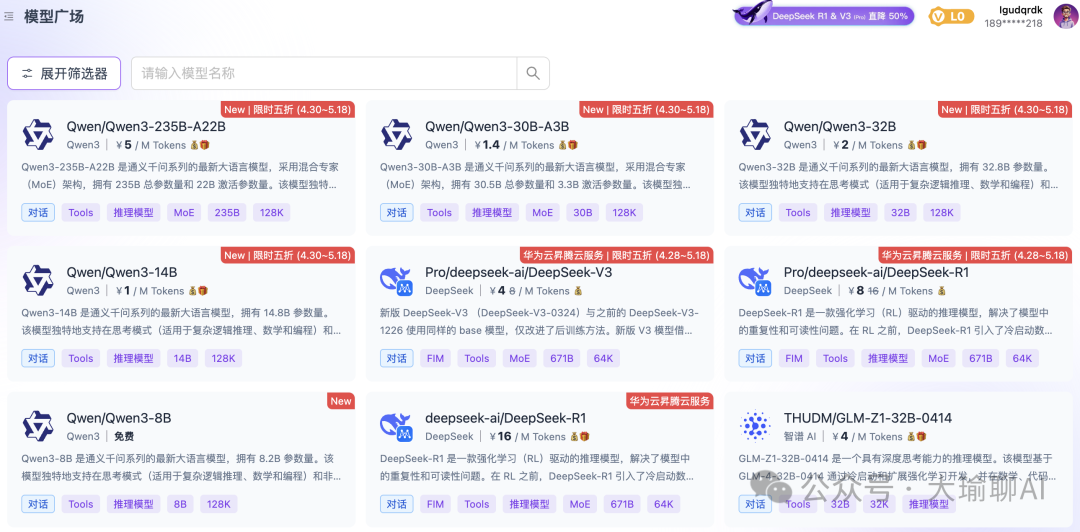The width and height of the screenshot is (1080, 532).
Task: Click the Qwen logo on Qwen3-30B-A3B card
Action: pos(396,134)
